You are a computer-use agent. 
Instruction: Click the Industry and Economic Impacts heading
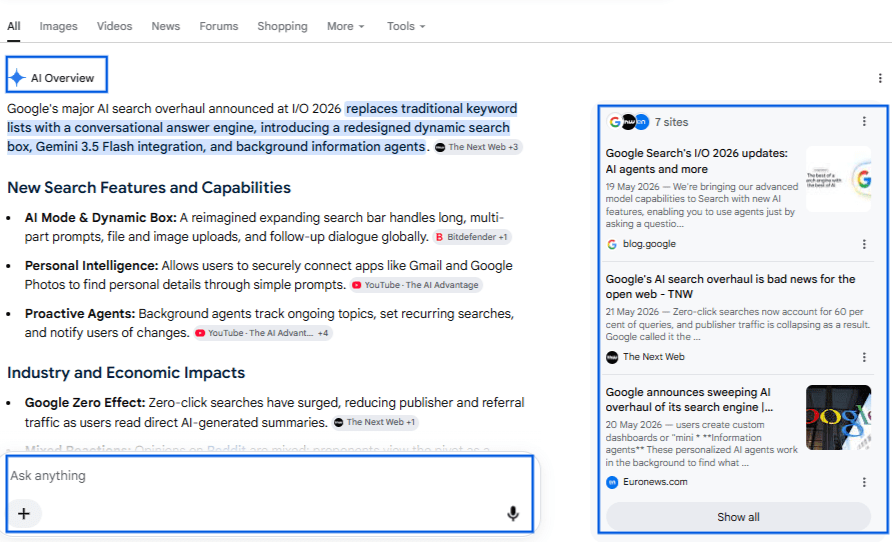[x=126, y=373]
